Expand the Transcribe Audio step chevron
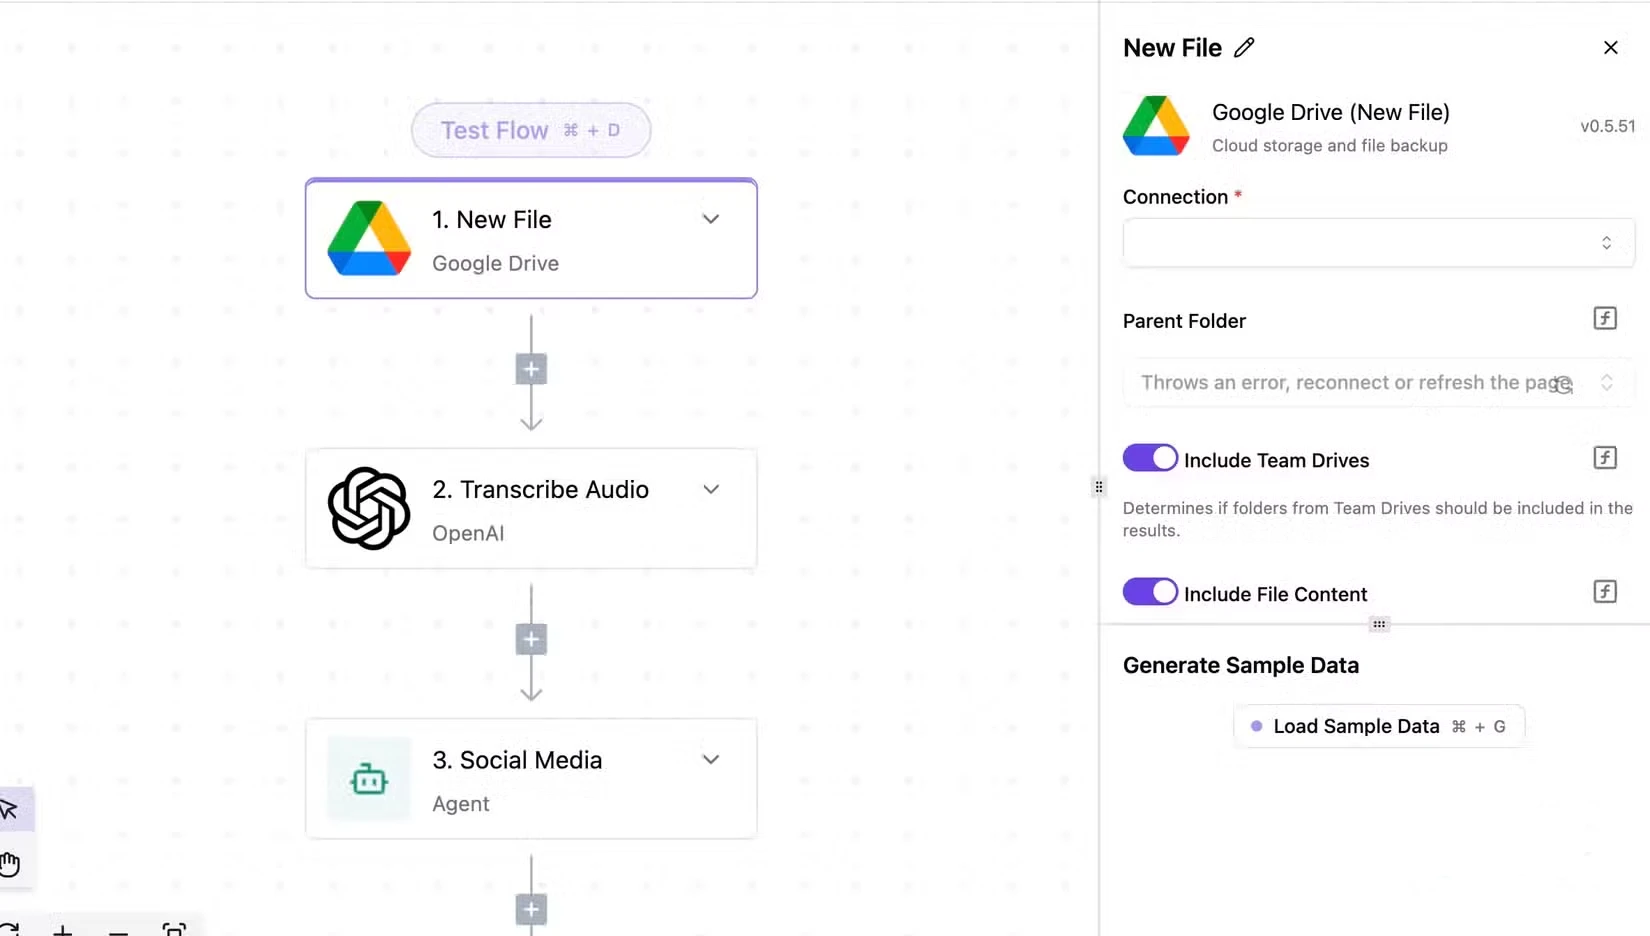The width and height of the screenshot is (1650, 936). 711,489
